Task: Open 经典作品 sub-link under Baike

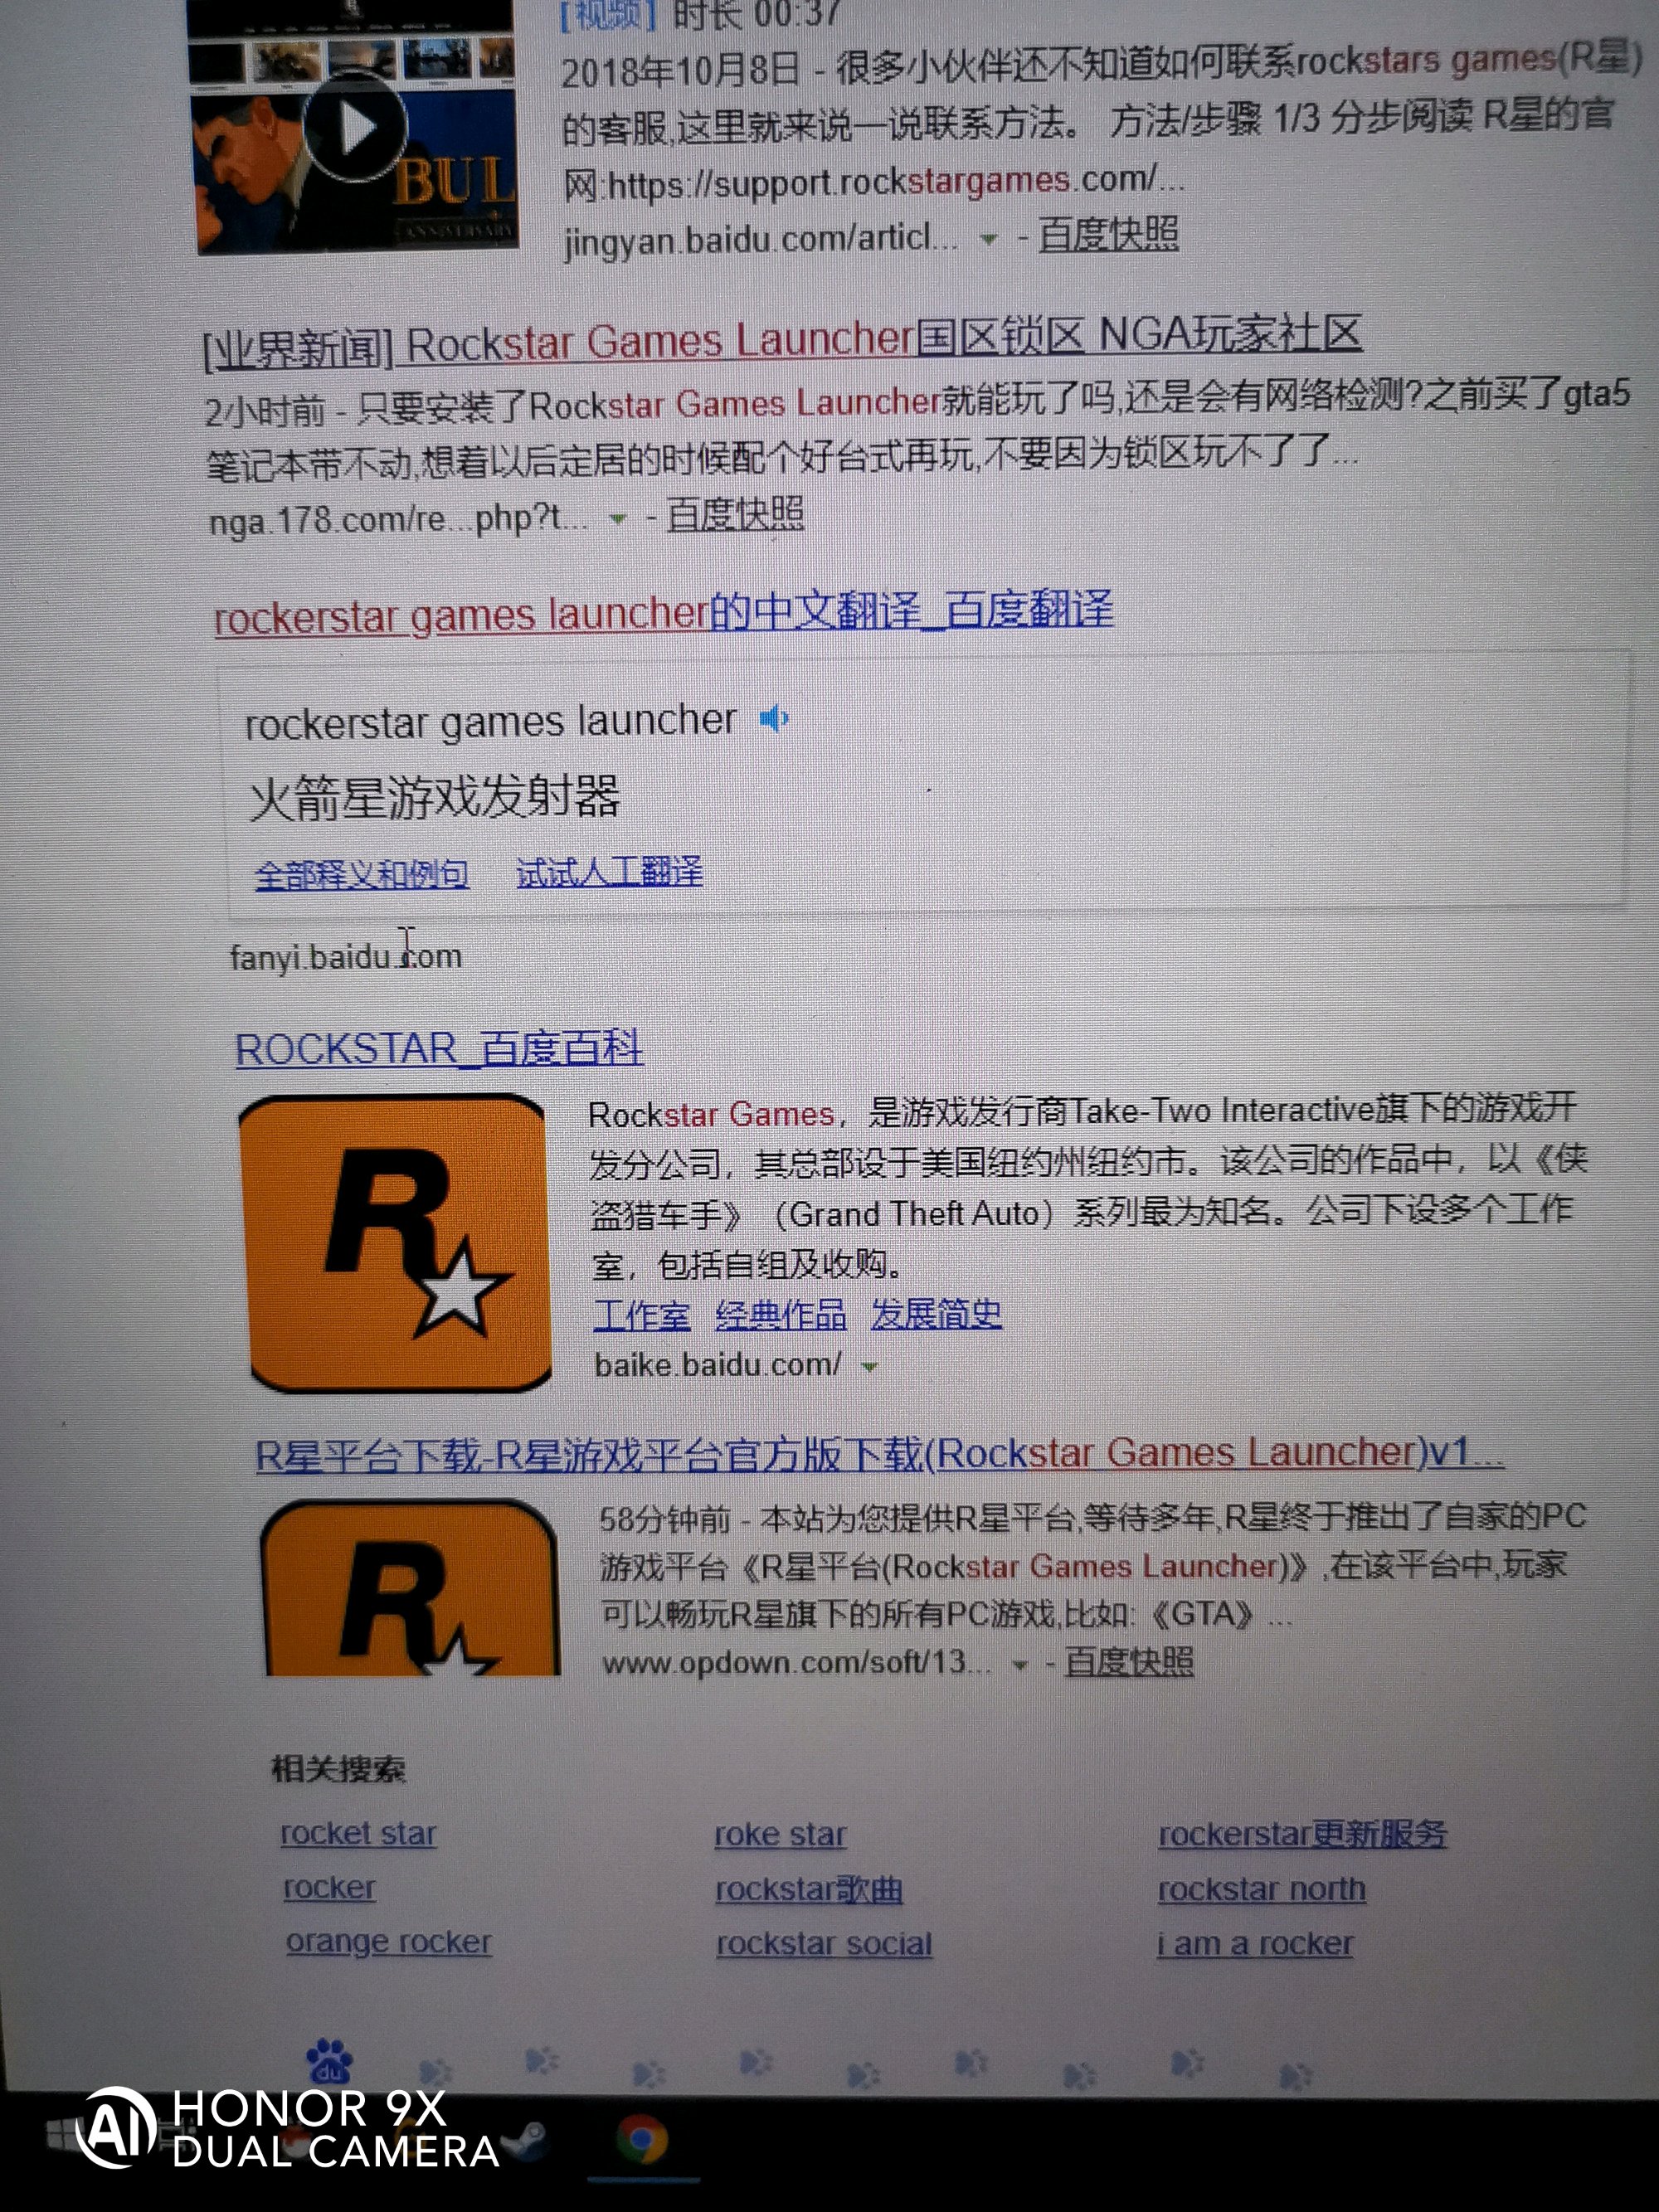Action: pyautogui.click(x=780, y=1315)
